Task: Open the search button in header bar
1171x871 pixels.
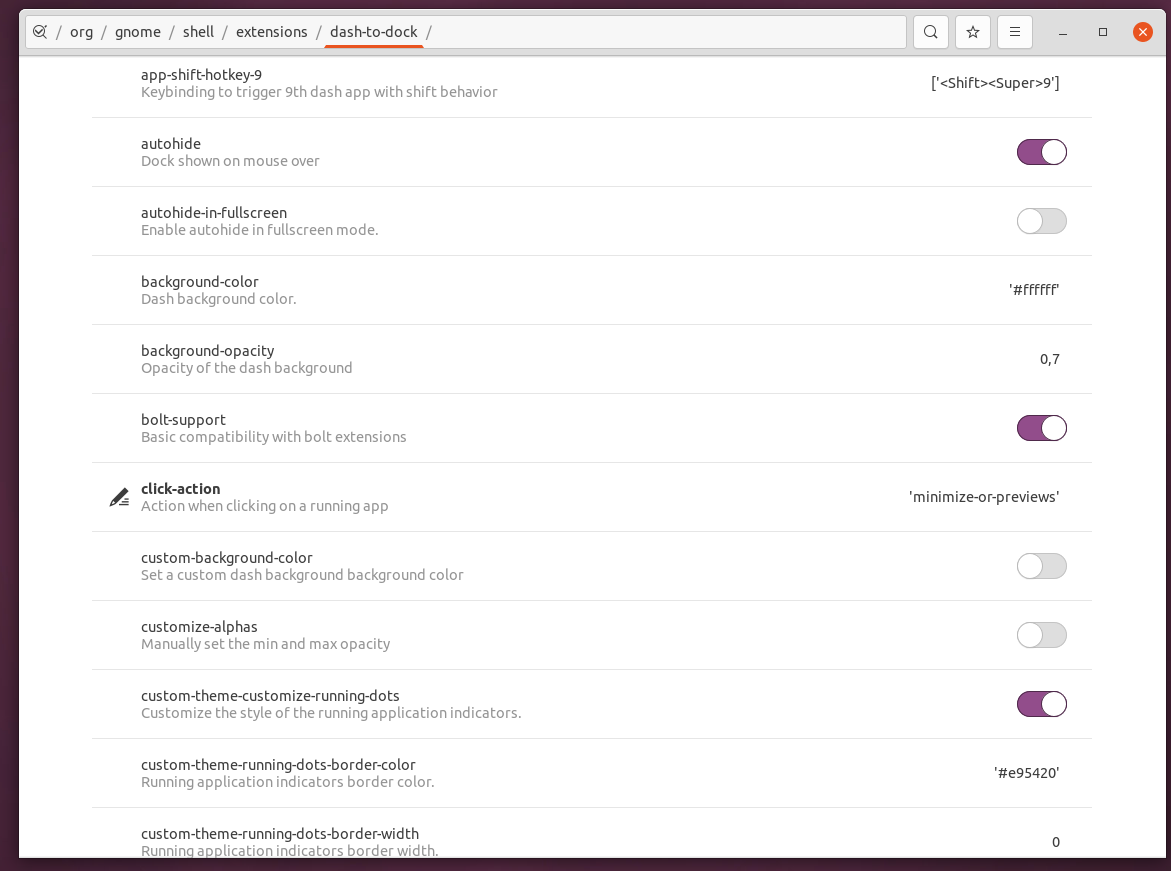Action: (931, 32)
